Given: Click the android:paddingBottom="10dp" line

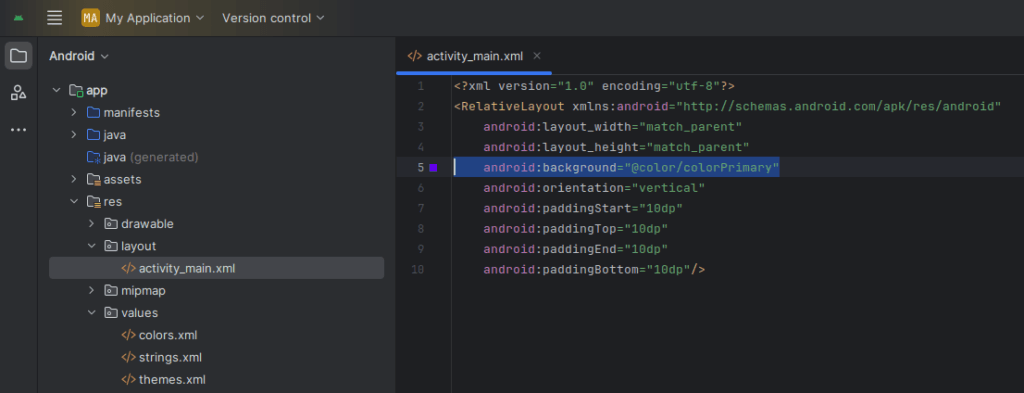Looking at the screenshot, I should point(594,269).
